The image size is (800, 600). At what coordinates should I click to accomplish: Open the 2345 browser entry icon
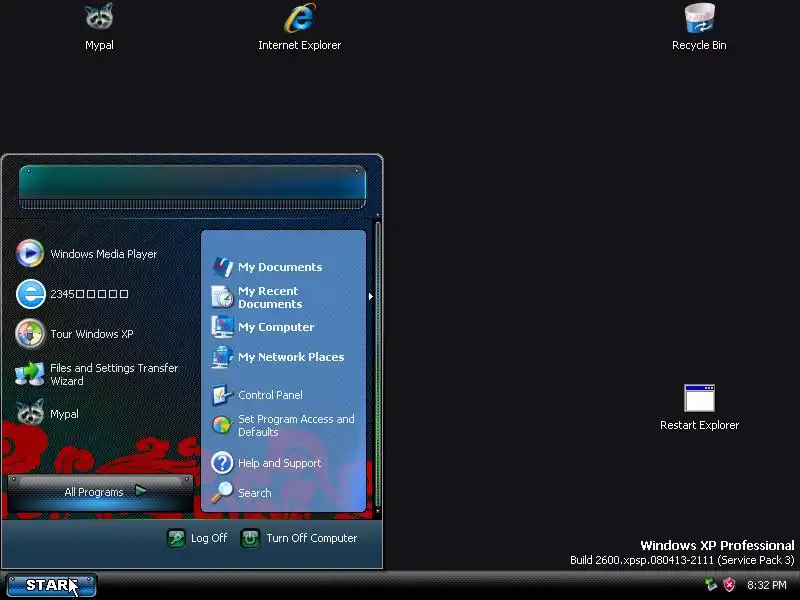click(x=30, y=294)
